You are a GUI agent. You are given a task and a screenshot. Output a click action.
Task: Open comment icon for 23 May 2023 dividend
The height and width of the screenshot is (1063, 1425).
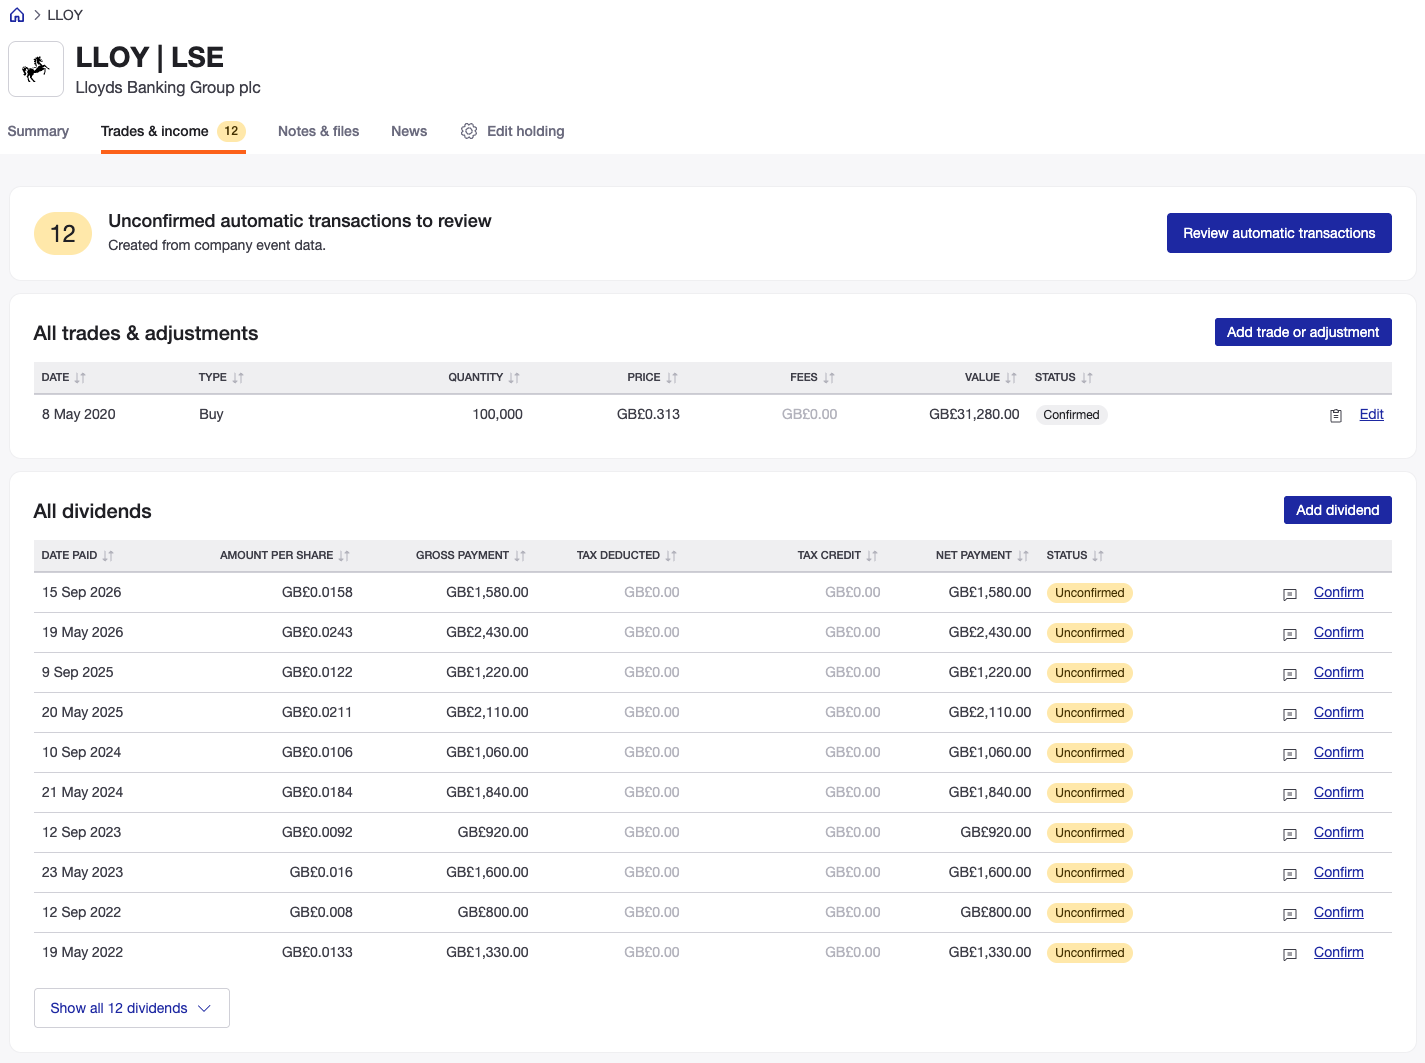pyautogui.click(x=1290, y=874)
